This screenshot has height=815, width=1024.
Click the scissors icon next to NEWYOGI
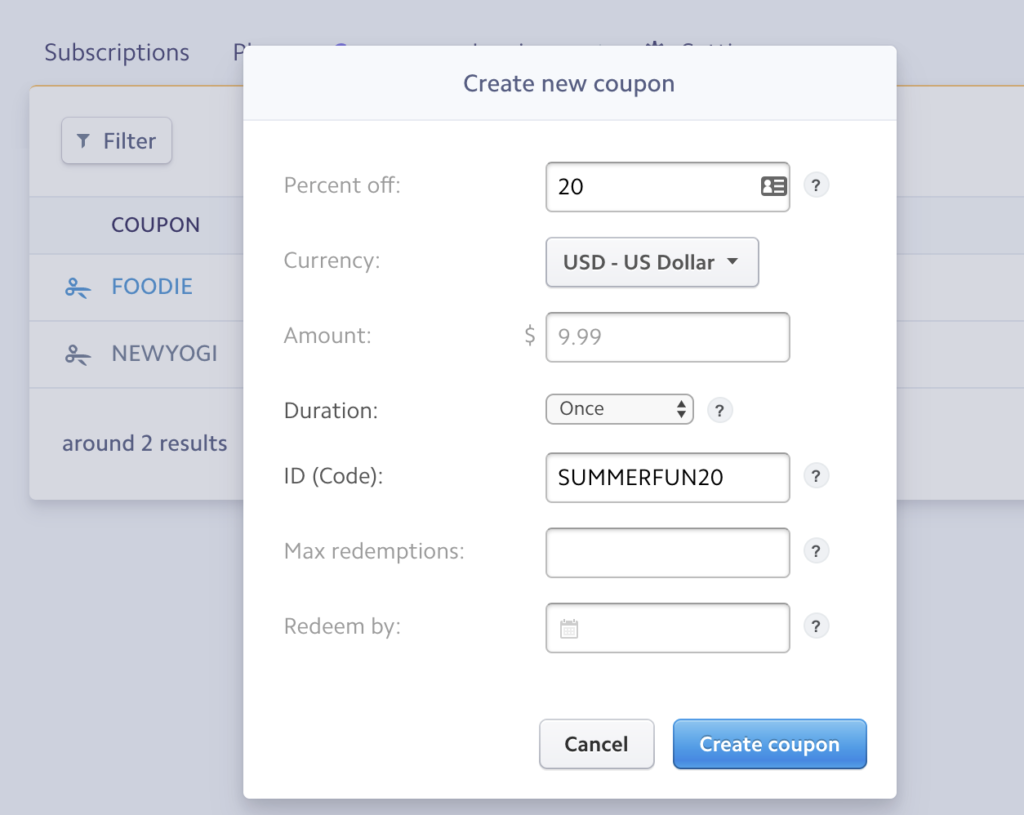point(78,355)
